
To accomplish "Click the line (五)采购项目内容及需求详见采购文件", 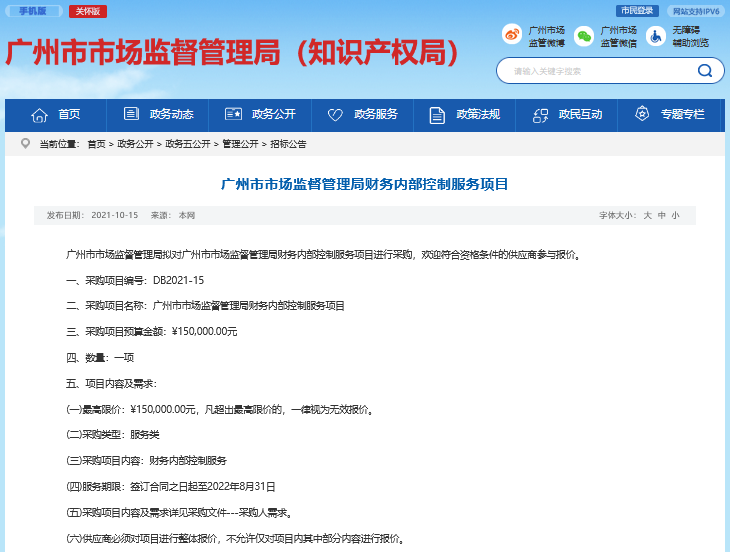I will (x=179, y=513).
